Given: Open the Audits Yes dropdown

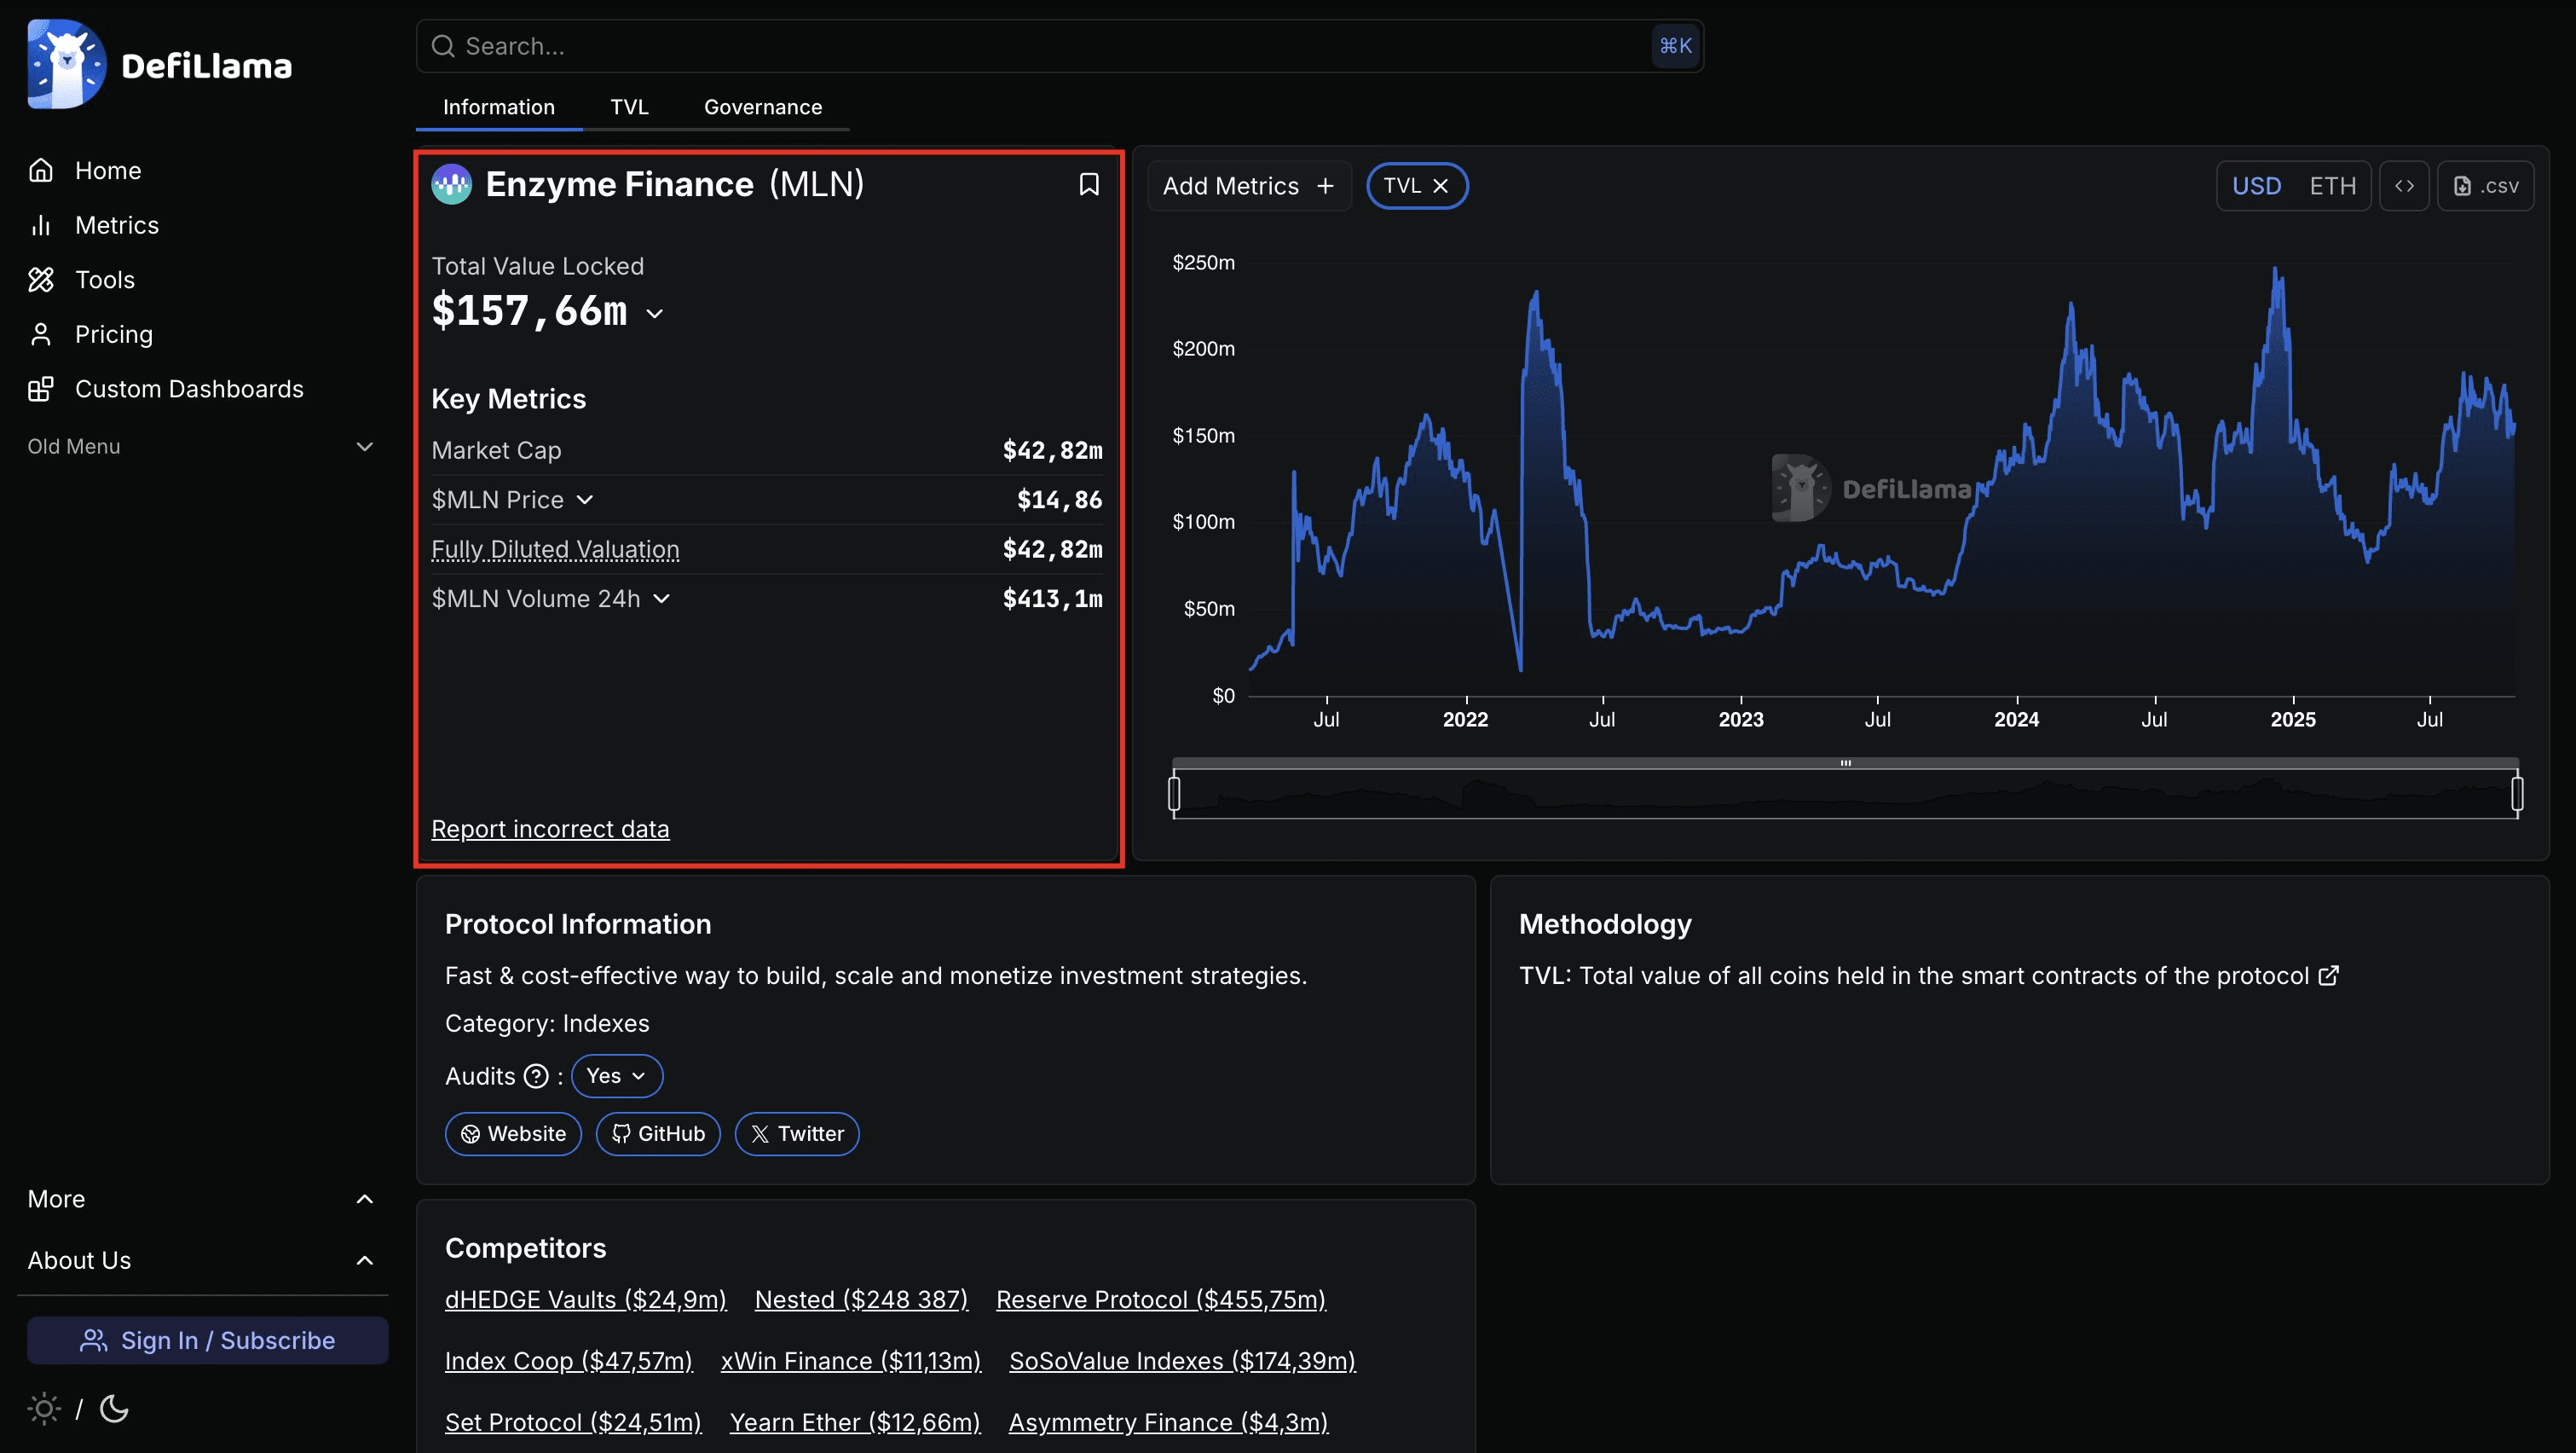Looking at the screenshot, I should point(616,1076).
